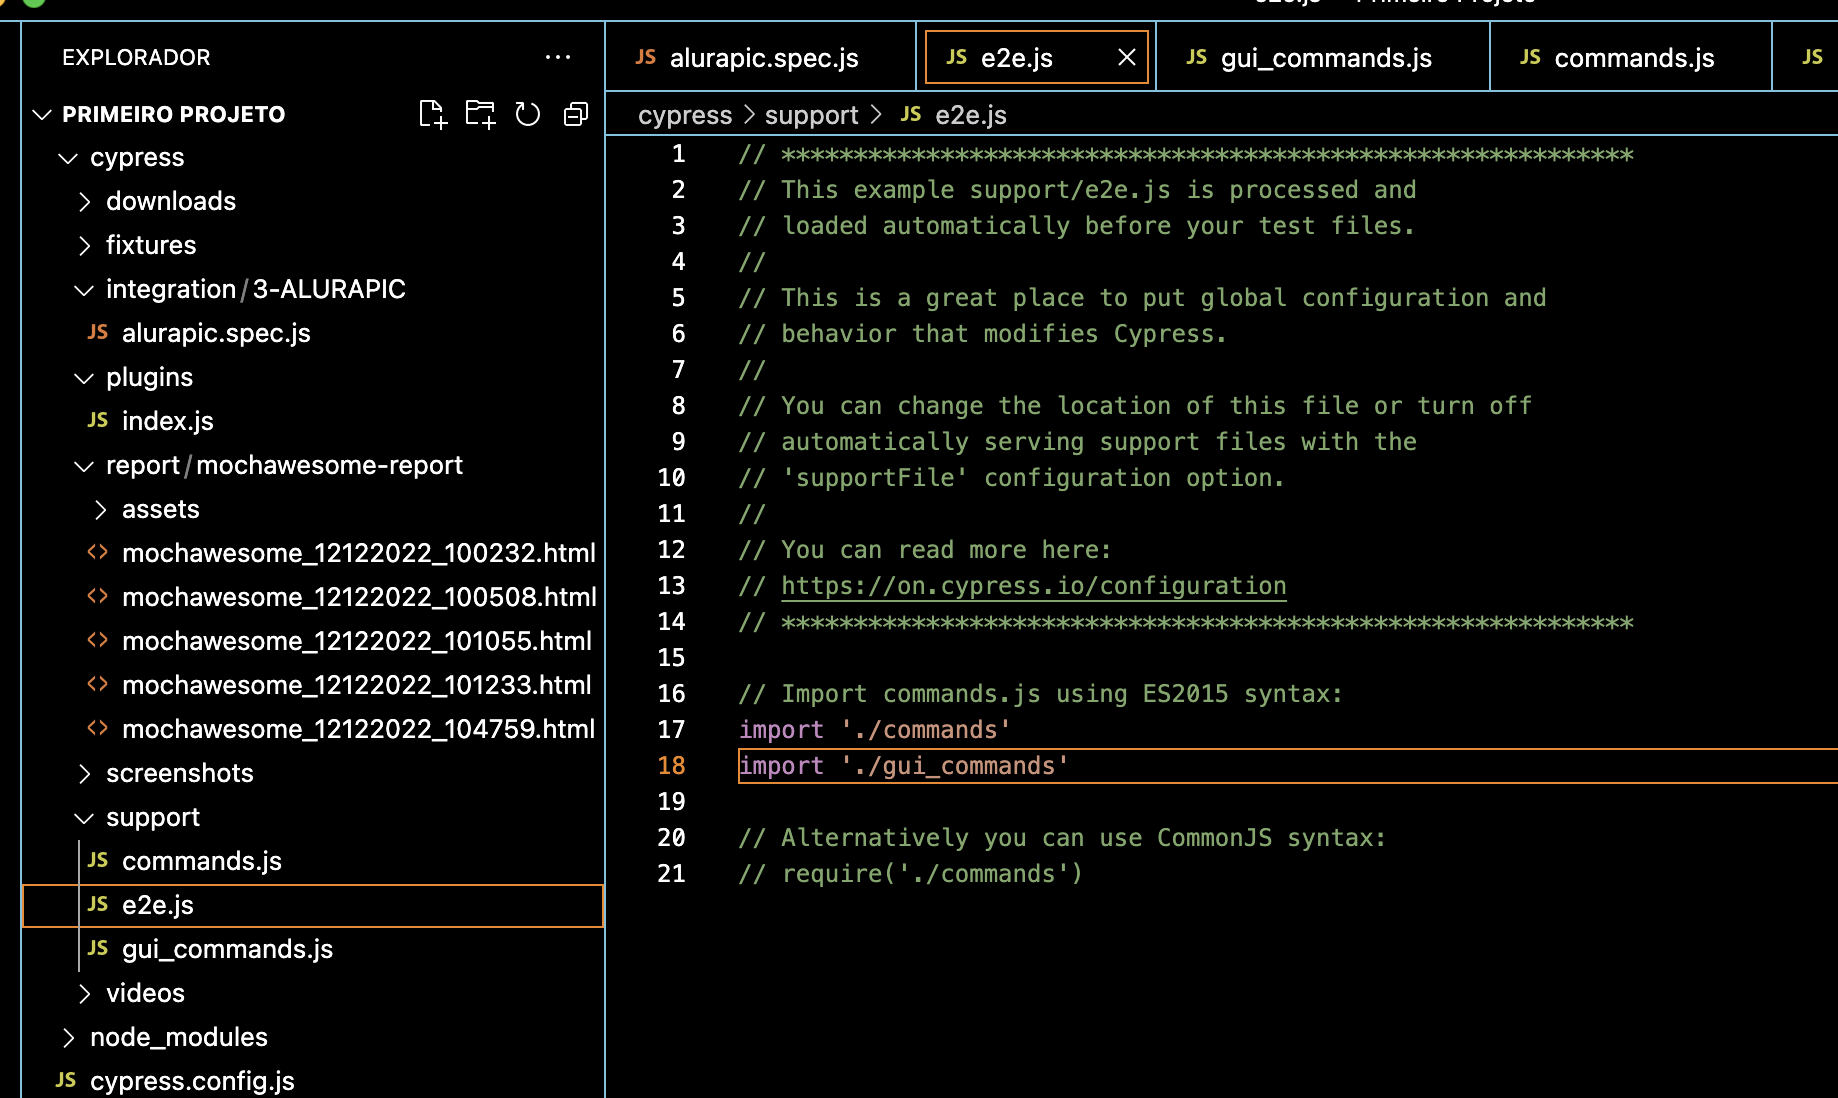The width and height of the screenshot is (1838, 1098).
Task: Follow the on.cypress.io/configuration link
Action: [1033, 586]
